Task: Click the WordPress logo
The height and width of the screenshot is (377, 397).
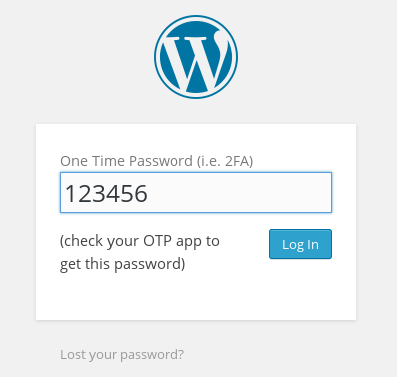Action: (196, 57)
